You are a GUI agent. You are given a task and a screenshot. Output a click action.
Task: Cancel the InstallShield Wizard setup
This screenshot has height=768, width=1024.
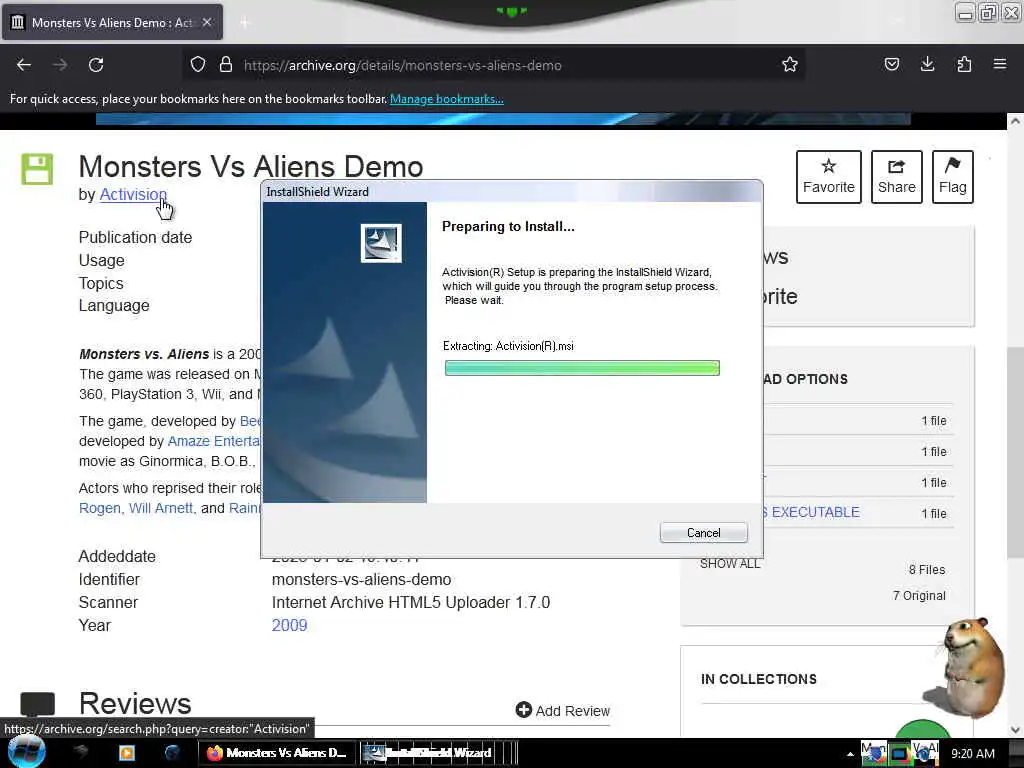(x=703, y=533)
